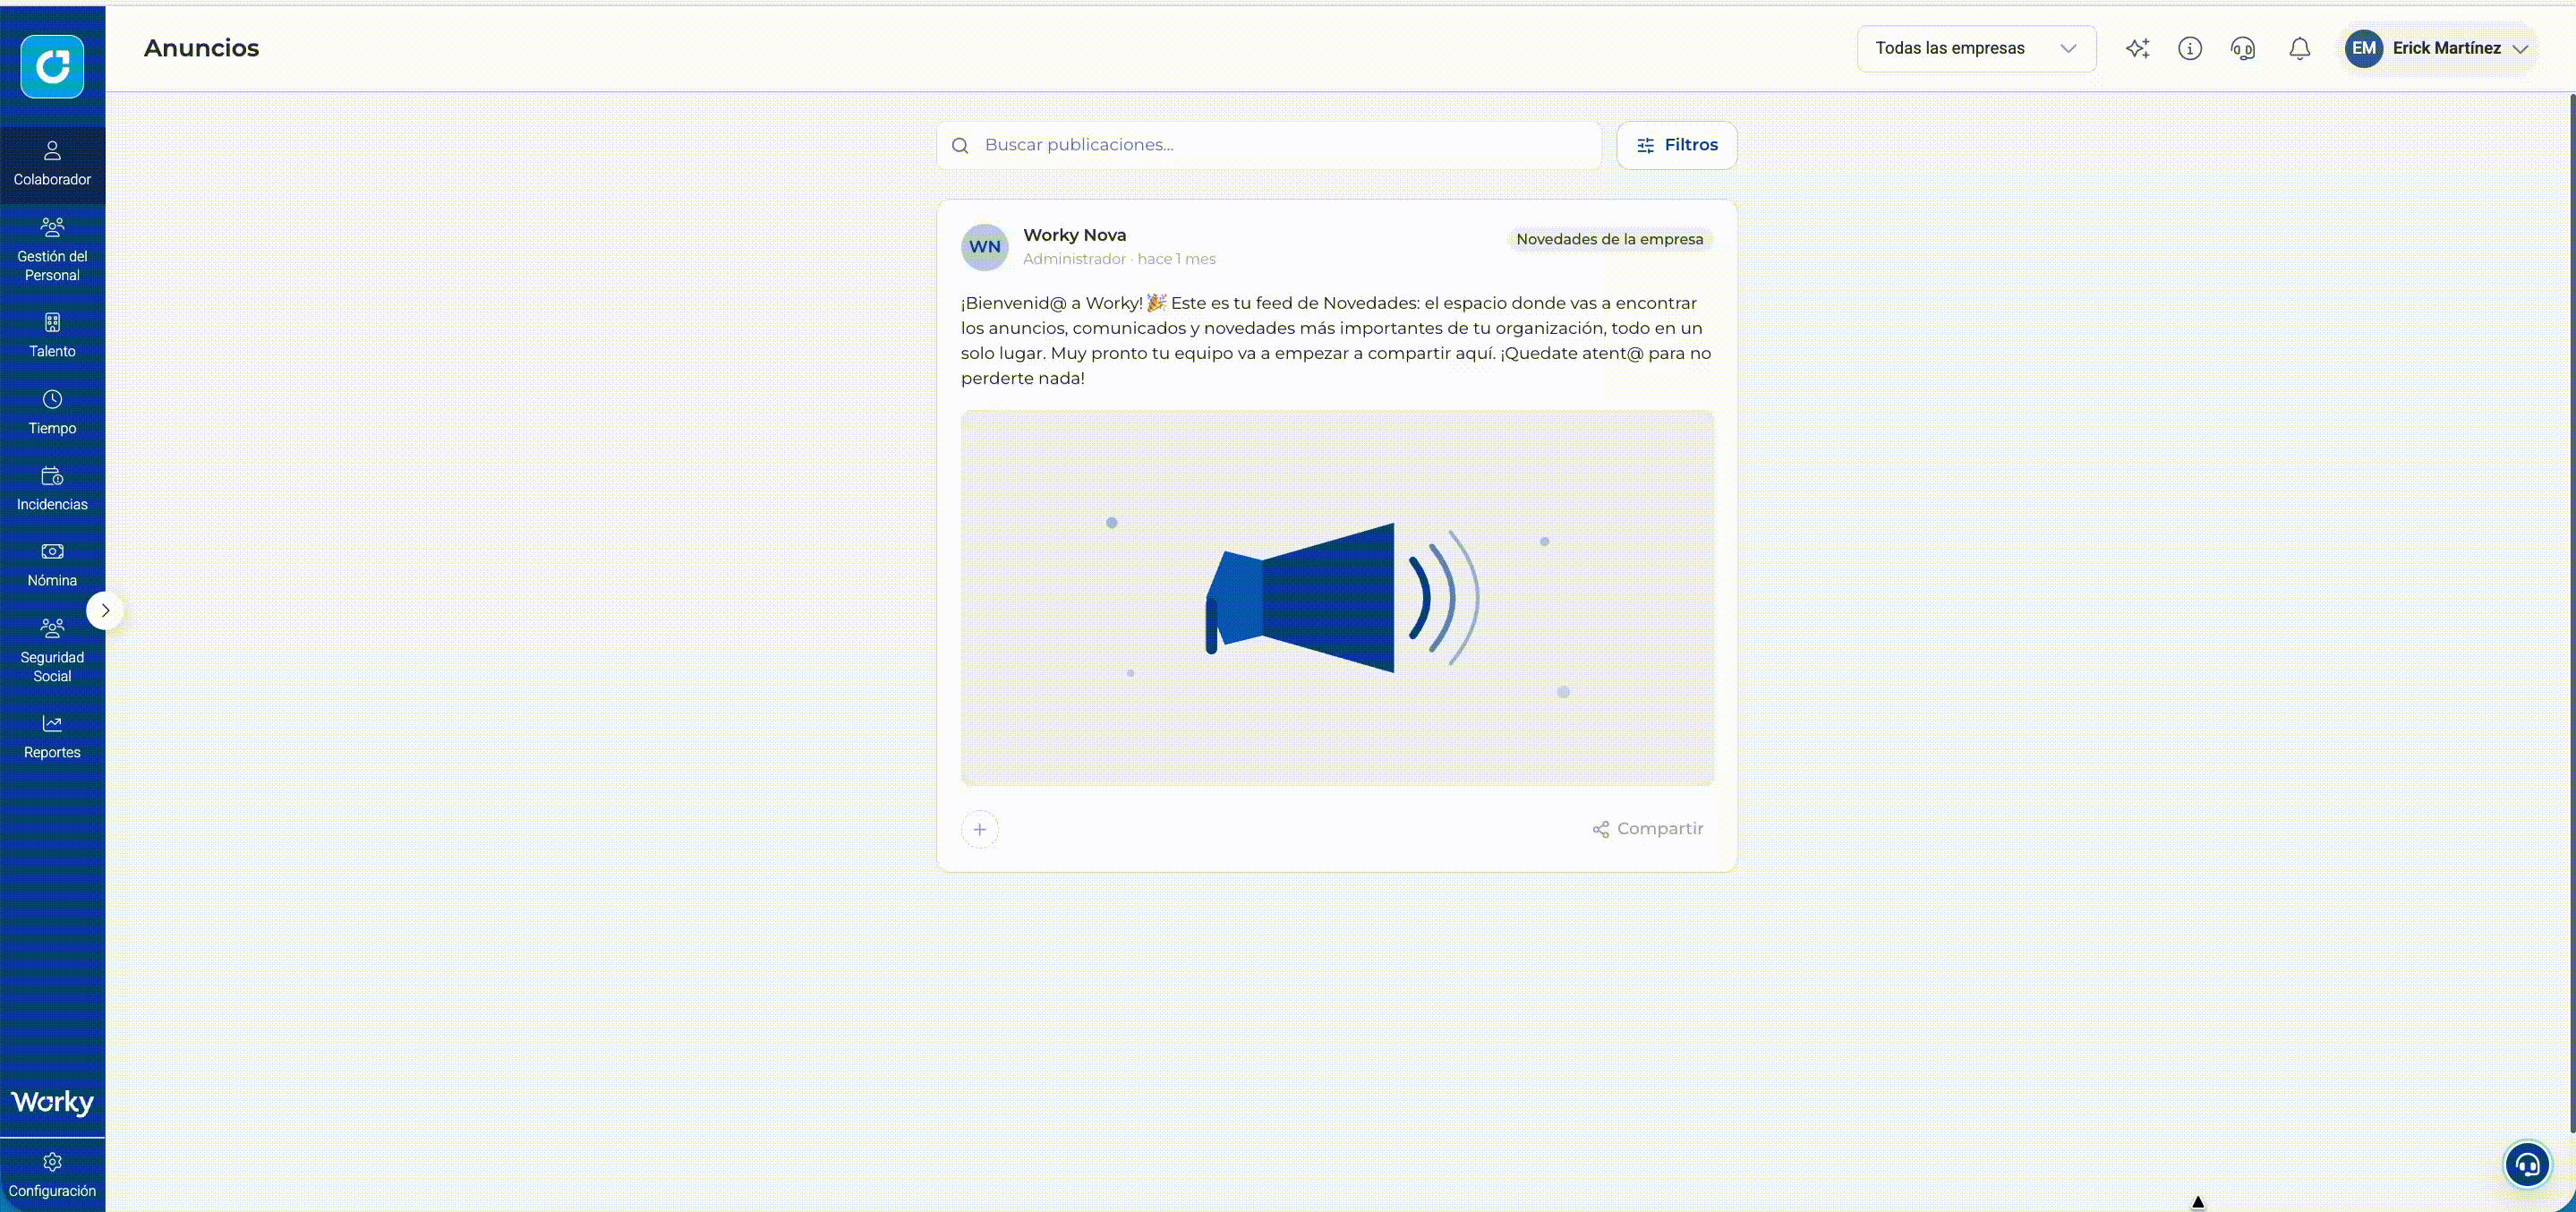Click the Anuncios page title
2576x1212 pixels.
coord(201,48)
